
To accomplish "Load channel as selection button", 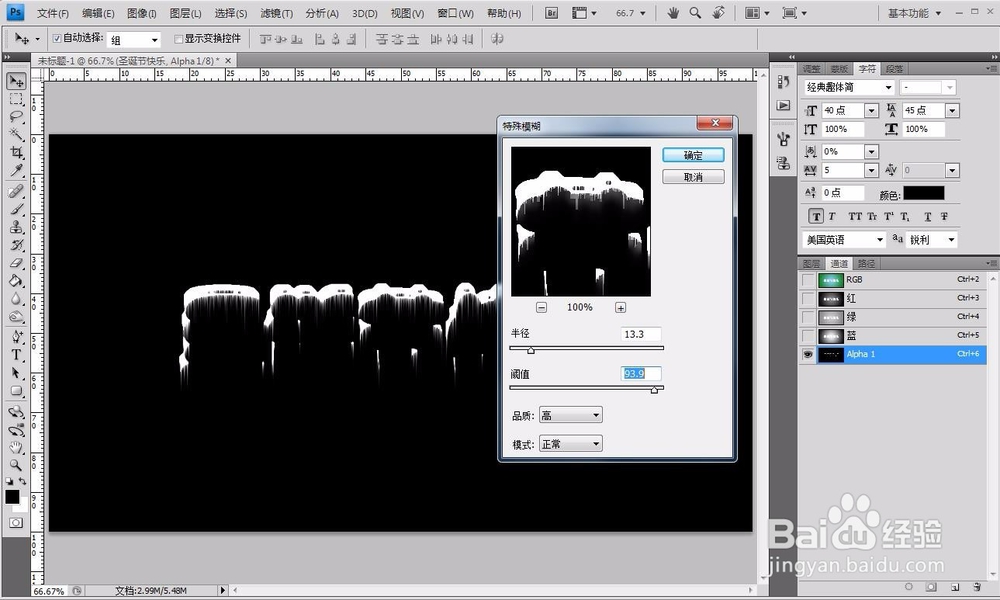I will [x=909, y=587].
